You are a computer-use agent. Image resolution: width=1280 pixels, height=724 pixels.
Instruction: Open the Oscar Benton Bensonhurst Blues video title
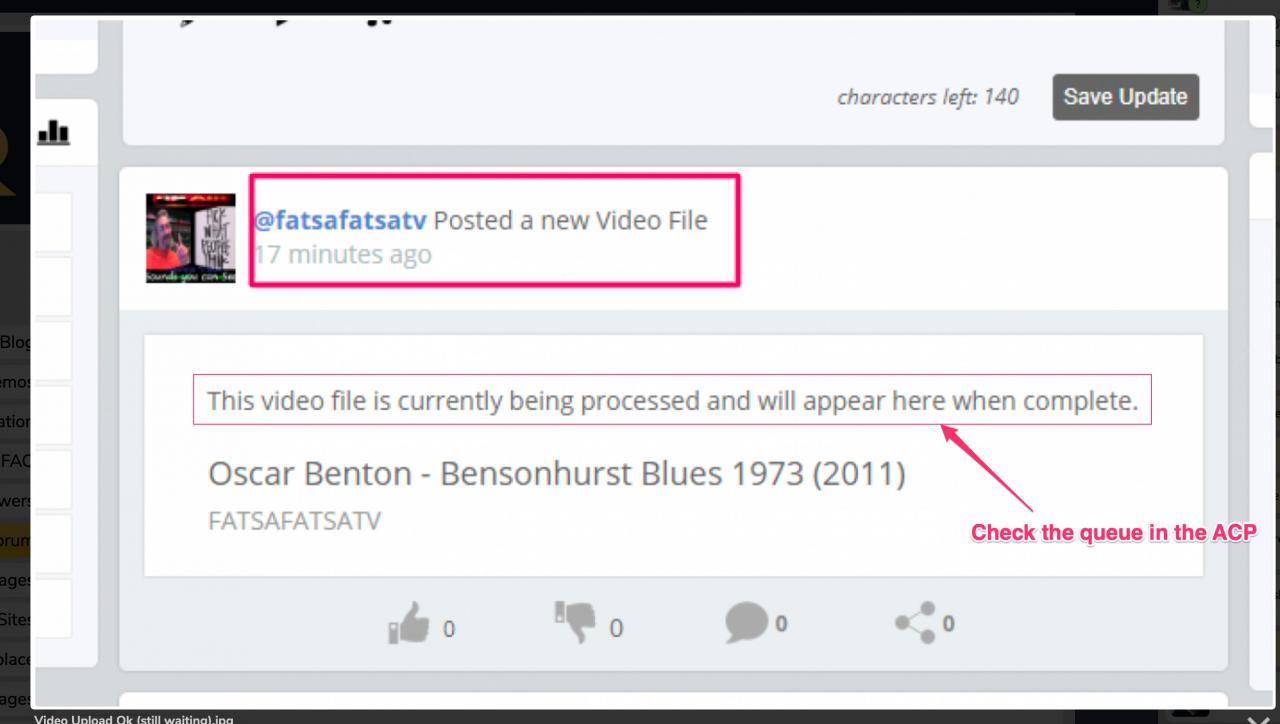[556, 473]
